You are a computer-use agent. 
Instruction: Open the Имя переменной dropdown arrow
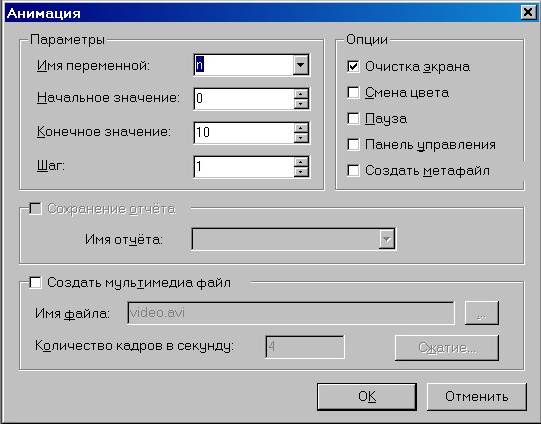301,65
